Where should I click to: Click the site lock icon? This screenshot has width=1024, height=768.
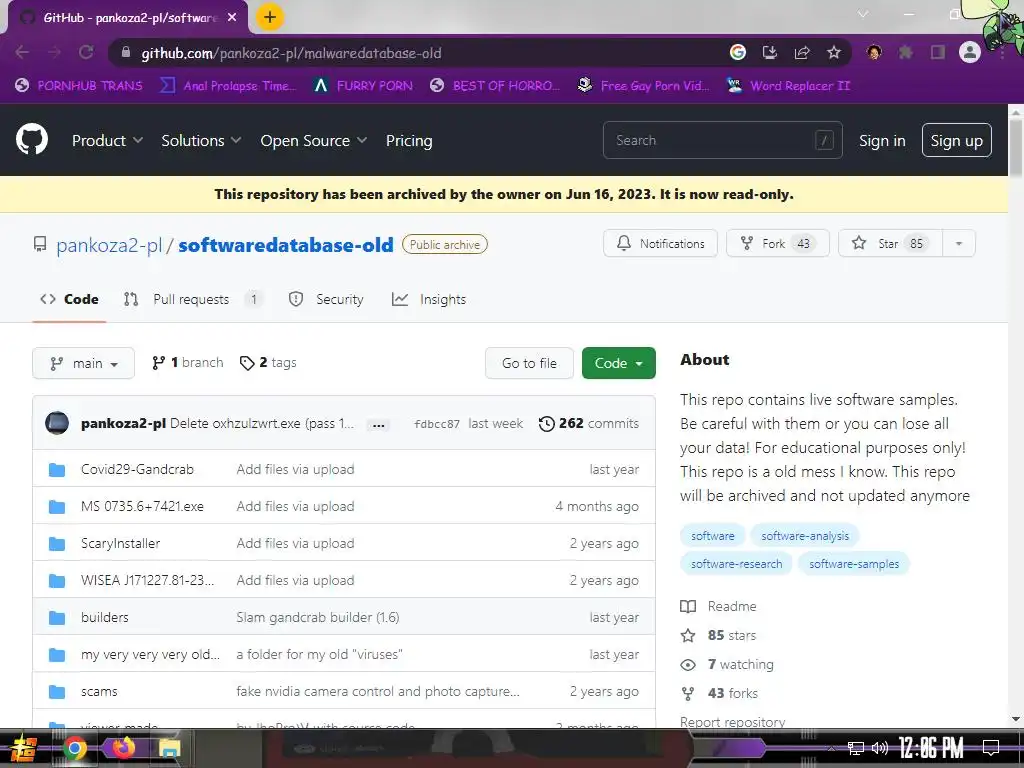[126, 53]
